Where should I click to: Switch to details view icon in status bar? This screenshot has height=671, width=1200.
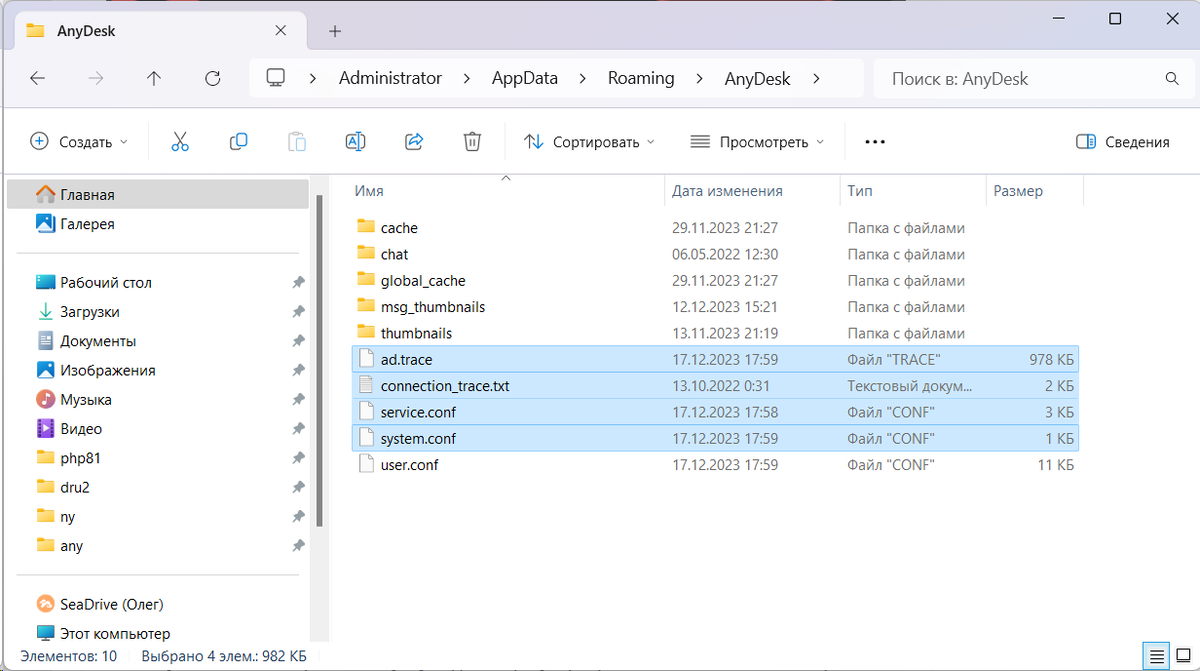tap(1158, 656)
